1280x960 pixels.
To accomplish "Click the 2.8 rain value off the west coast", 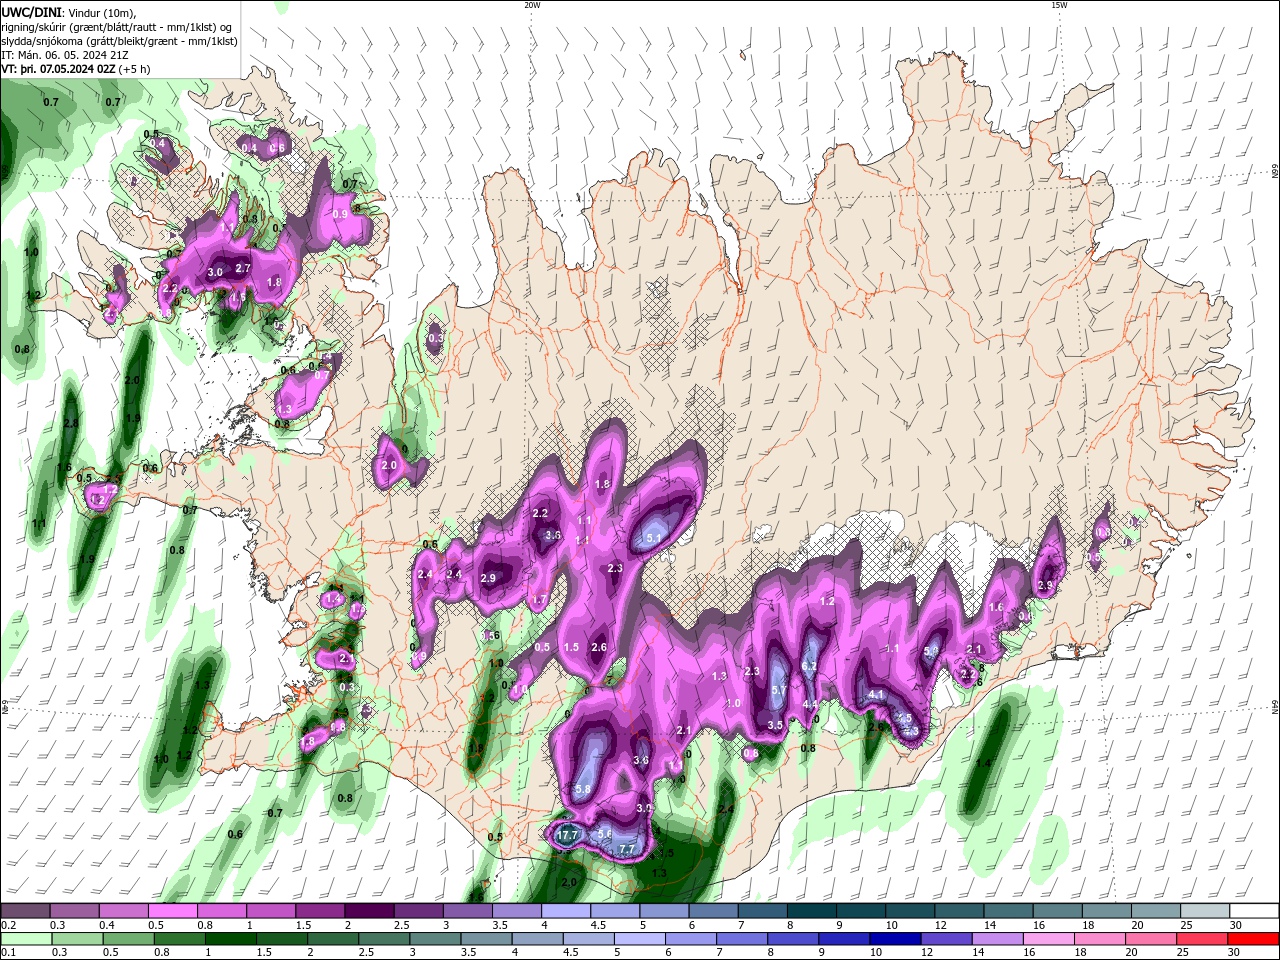I will tap(70, 424).
